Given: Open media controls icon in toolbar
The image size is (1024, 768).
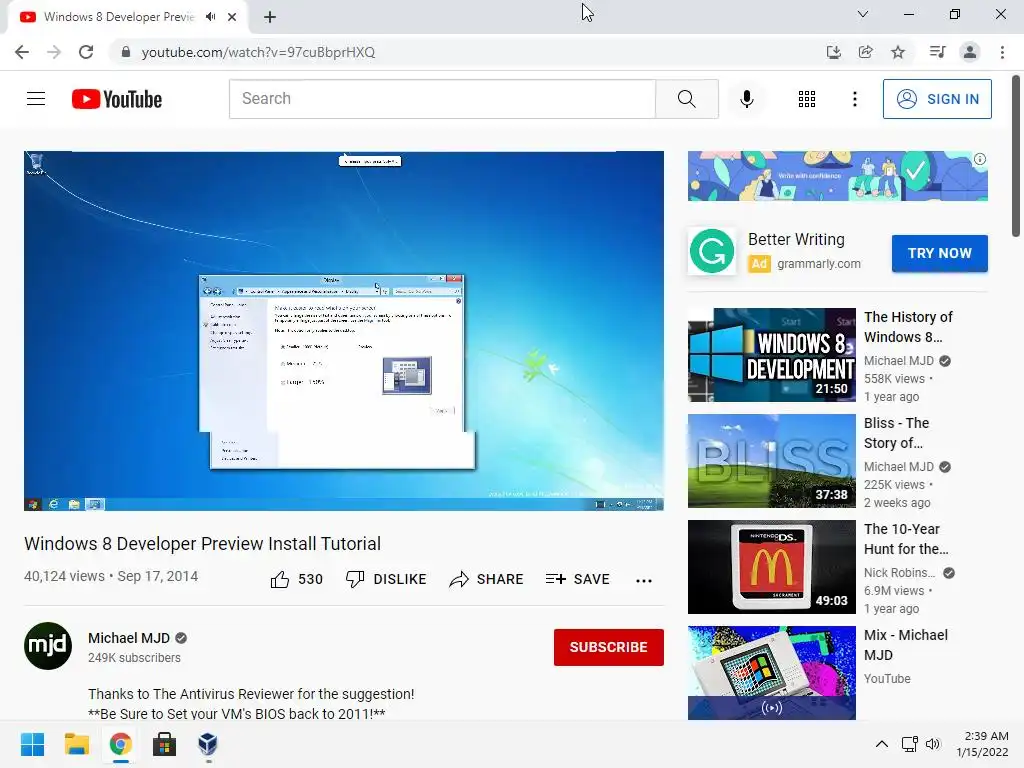Looking at the screenshot, I should click(937, 52).
